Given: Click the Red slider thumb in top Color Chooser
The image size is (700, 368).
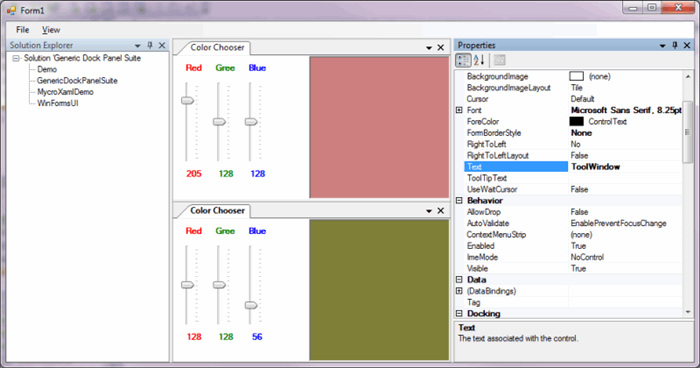Looking at the screenshot, I should coord(188,100).
